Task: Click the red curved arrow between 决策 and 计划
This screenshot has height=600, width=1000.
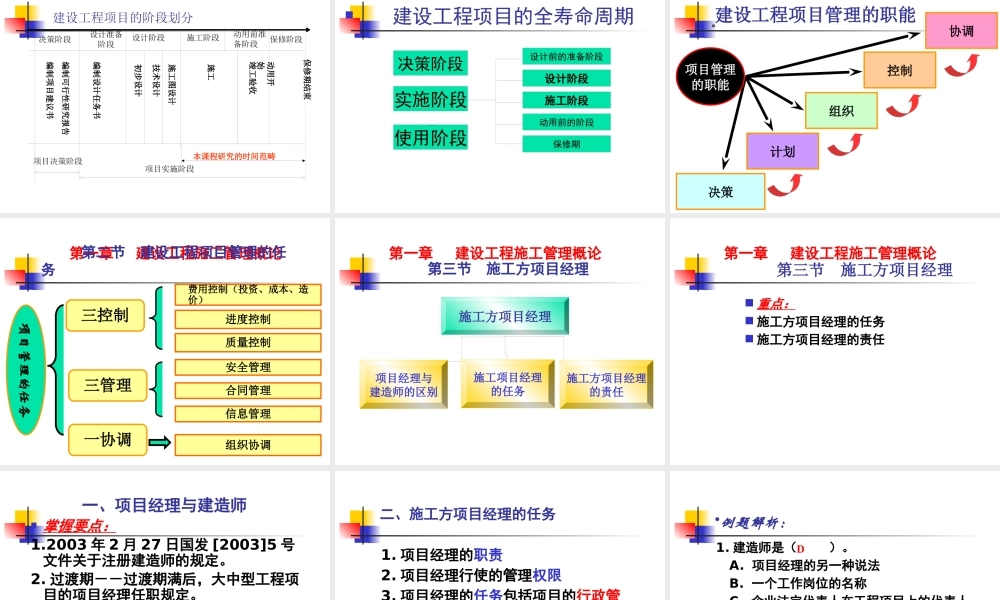Action: [785, 186]
